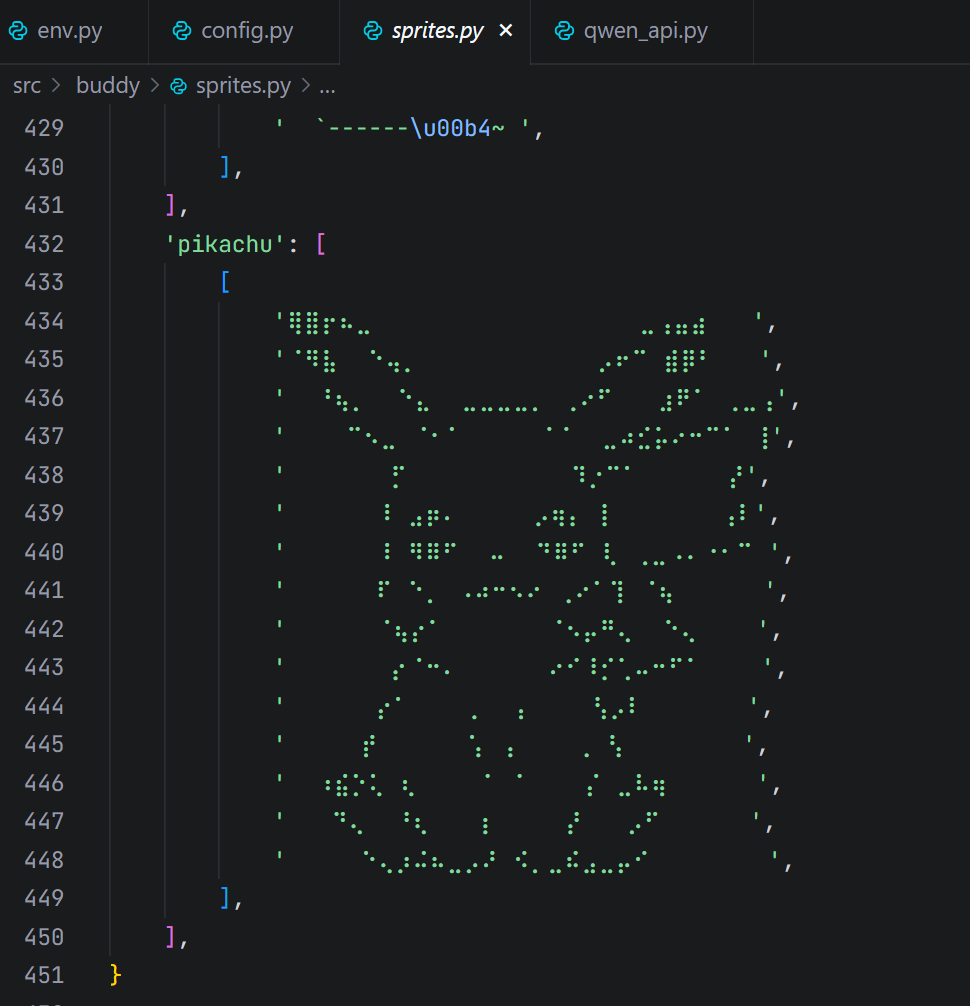Click the blue closing bracket on line 430

pyautogui.click(x=225, y=167)
